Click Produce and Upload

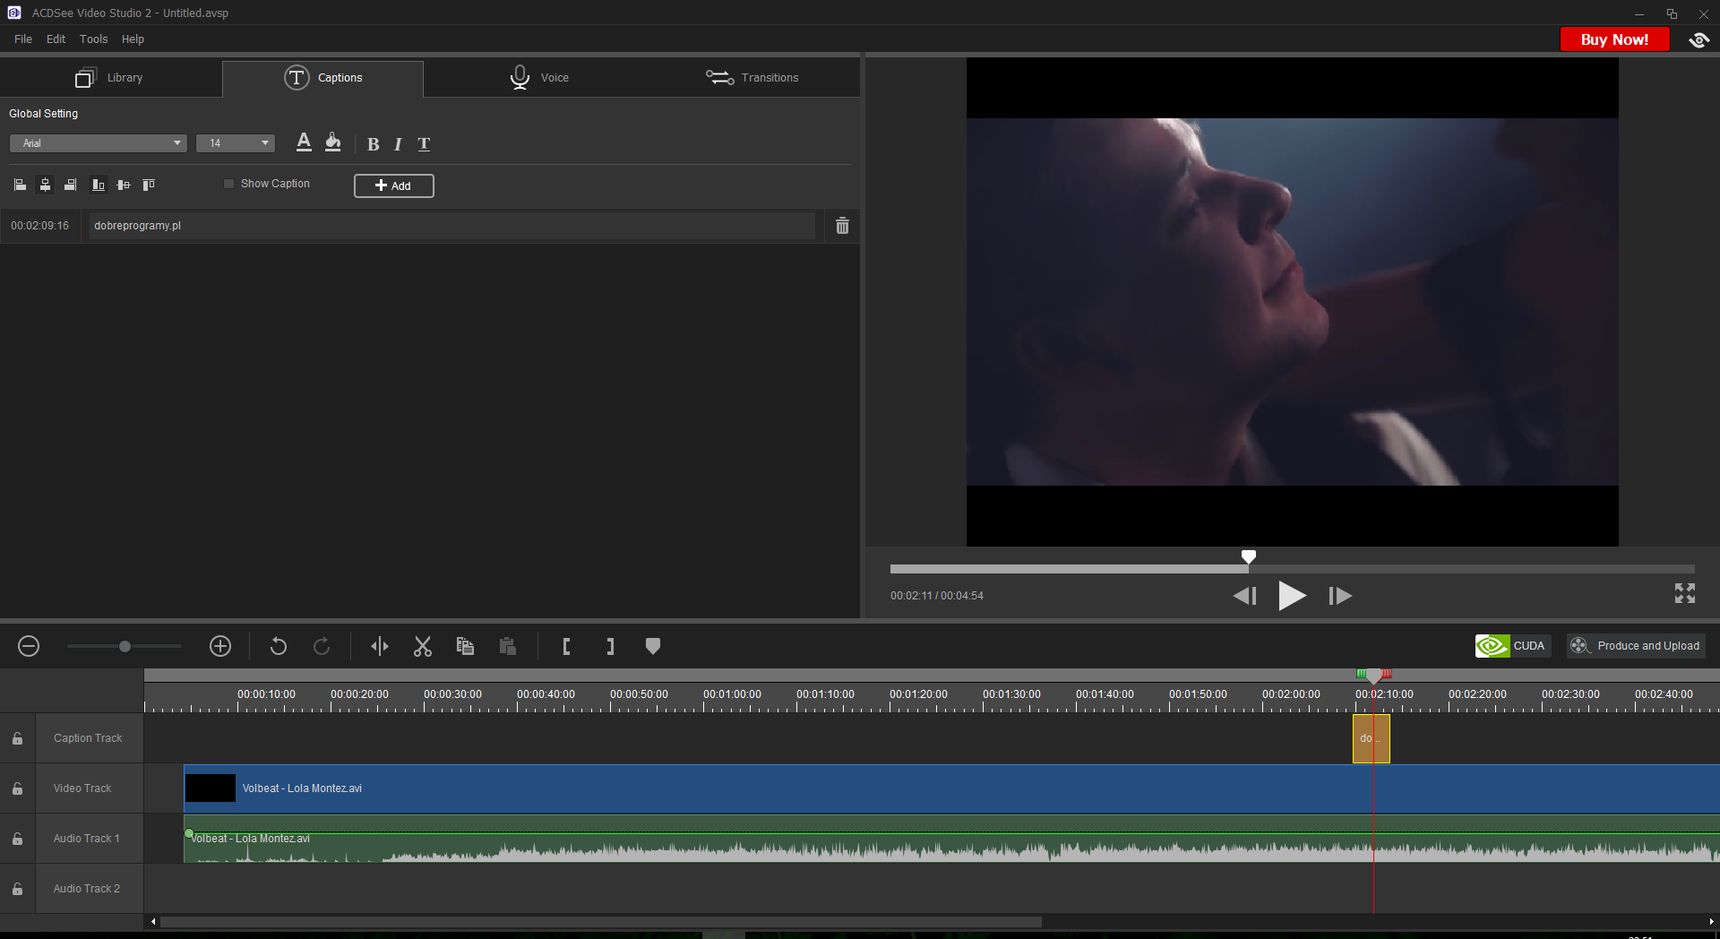pos(1635,646)
